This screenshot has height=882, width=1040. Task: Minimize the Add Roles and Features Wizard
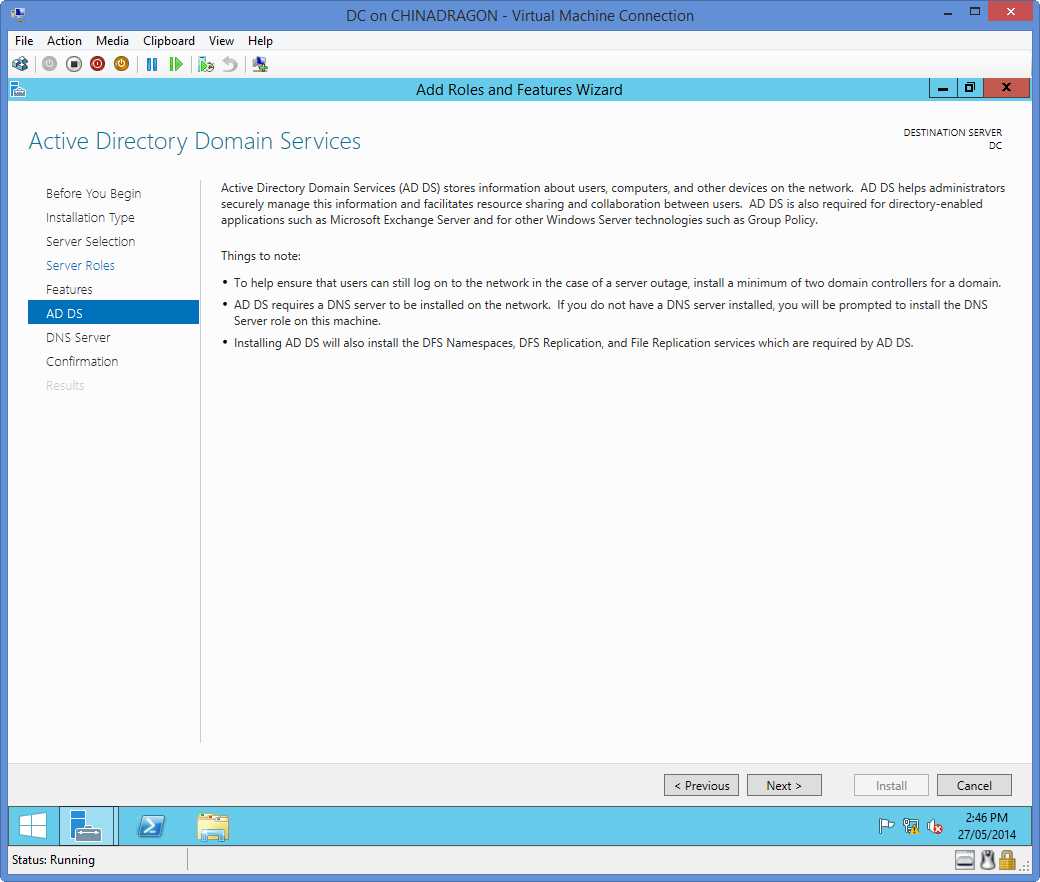[x=942, y=88]
